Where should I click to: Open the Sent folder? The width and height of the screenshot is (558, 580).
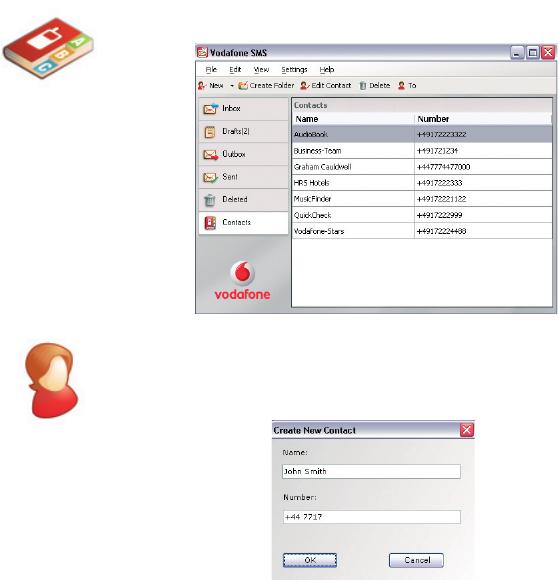pos(243,177)
